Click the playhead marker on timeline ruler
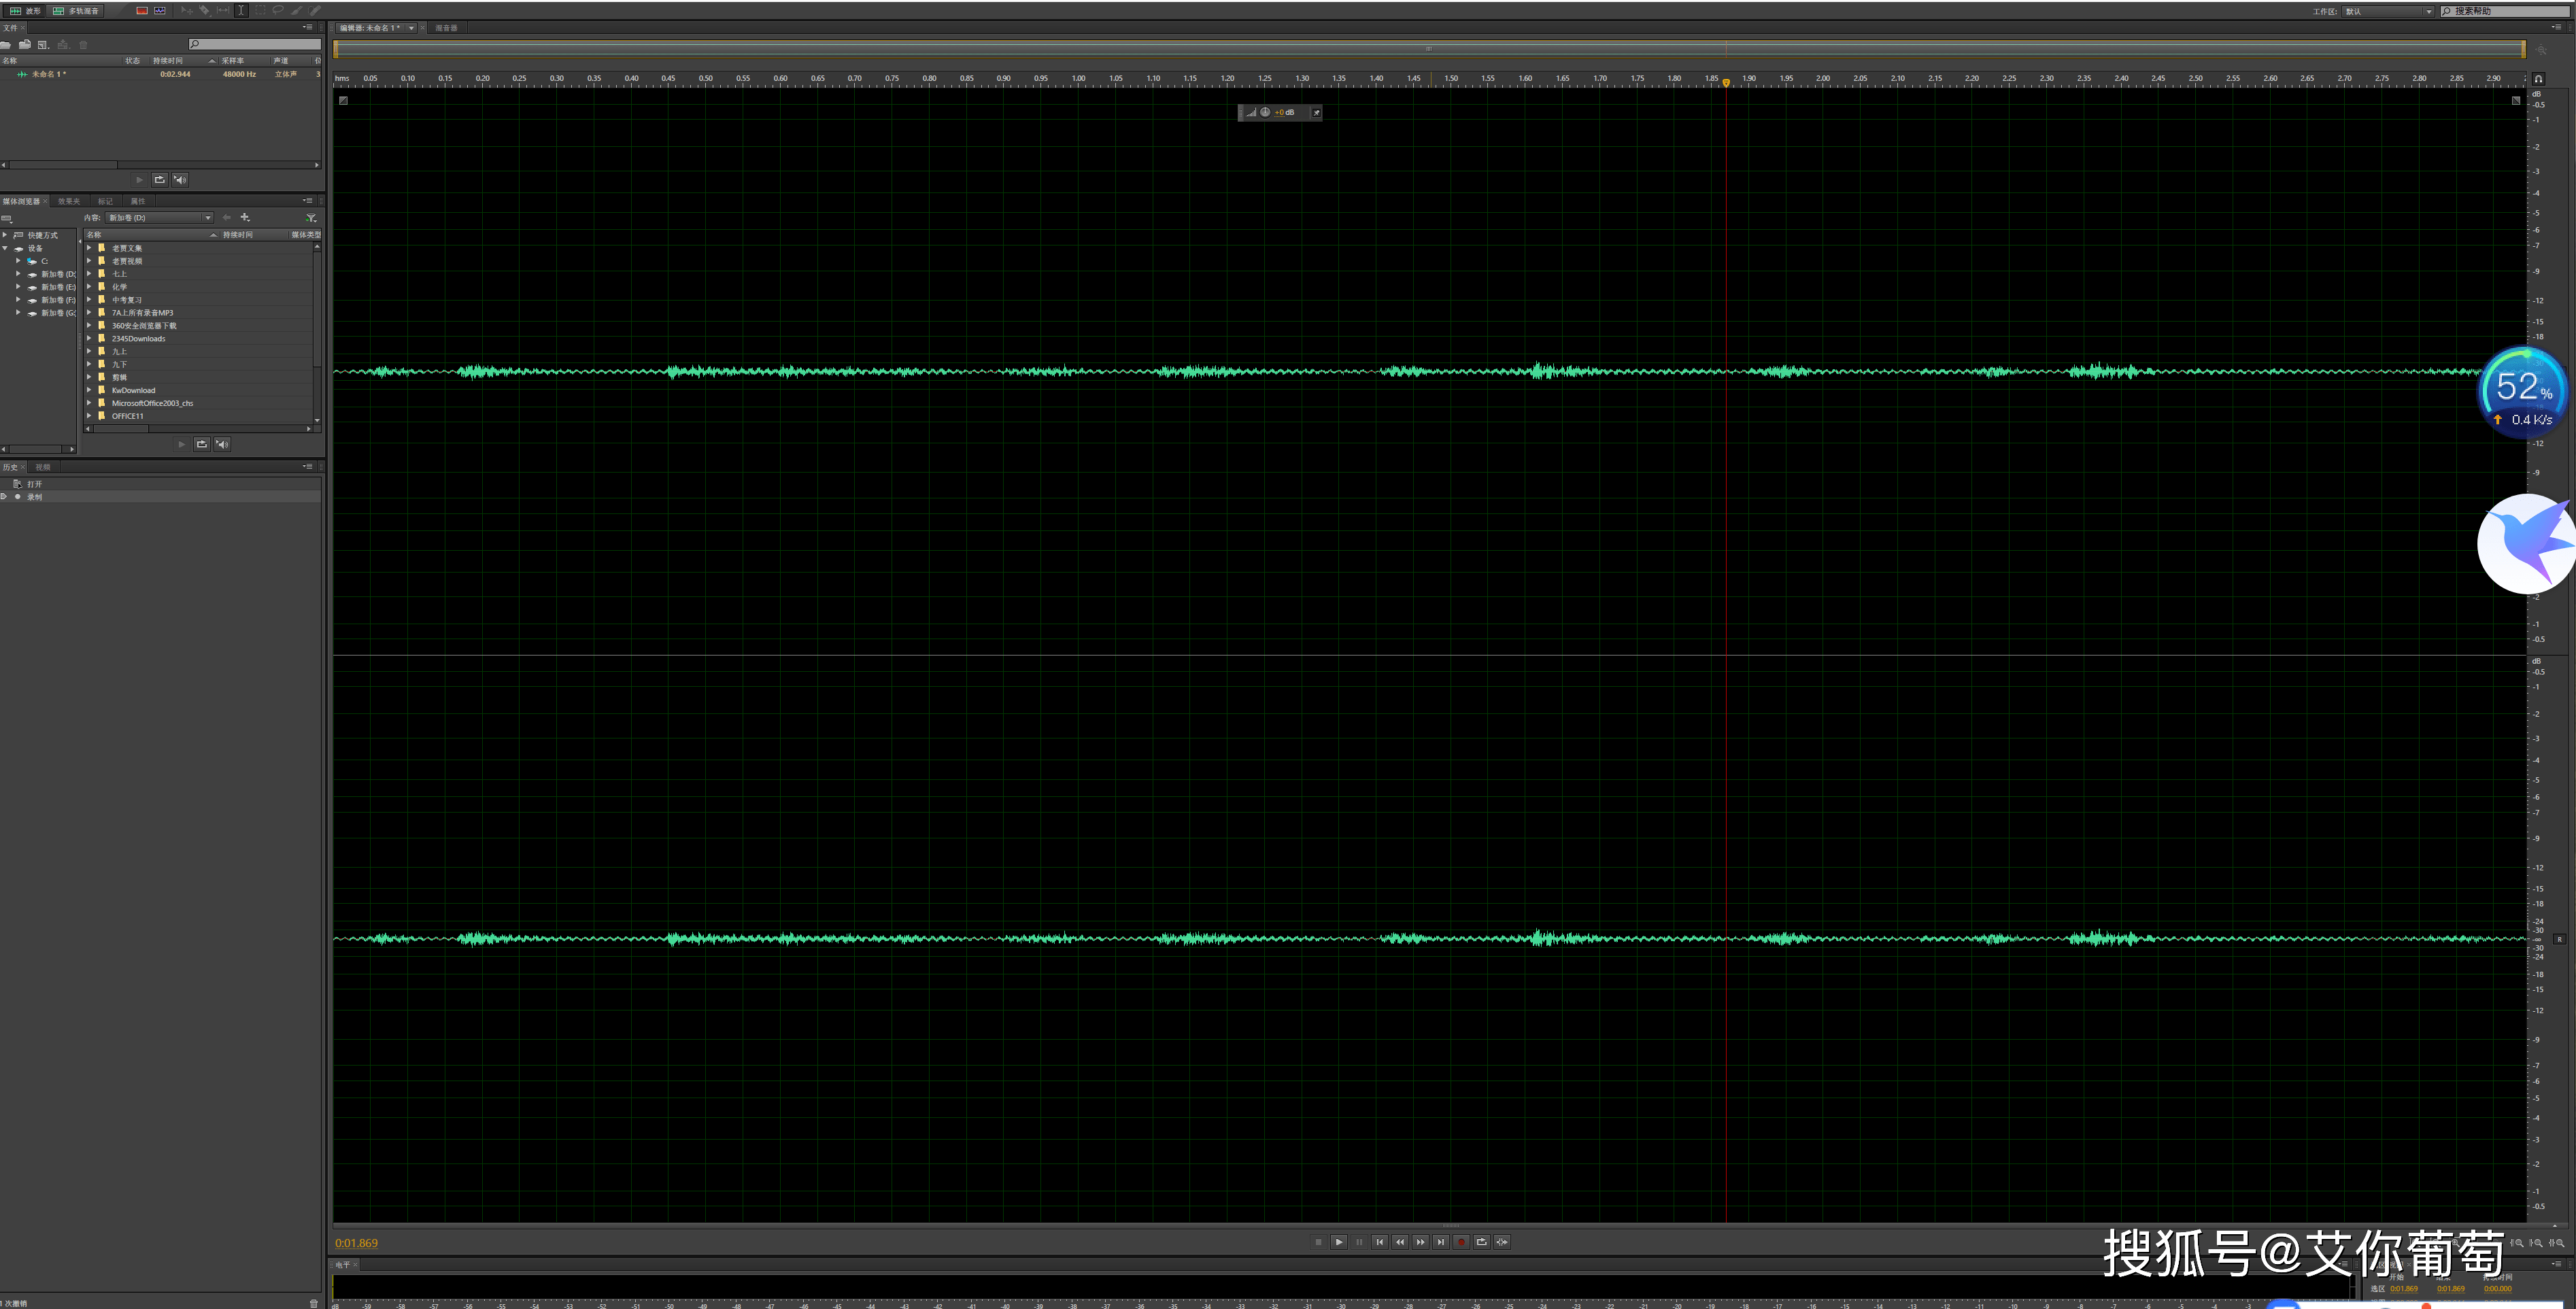 [1726, 83]
